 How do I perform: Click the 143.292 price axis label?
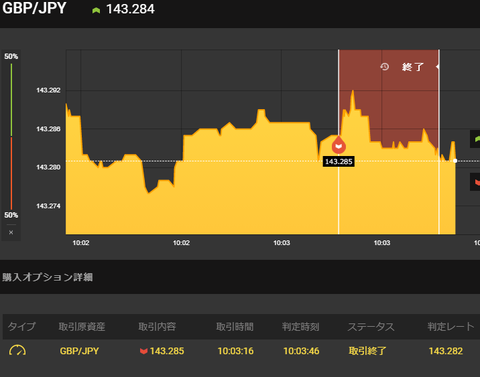point(48,90)
